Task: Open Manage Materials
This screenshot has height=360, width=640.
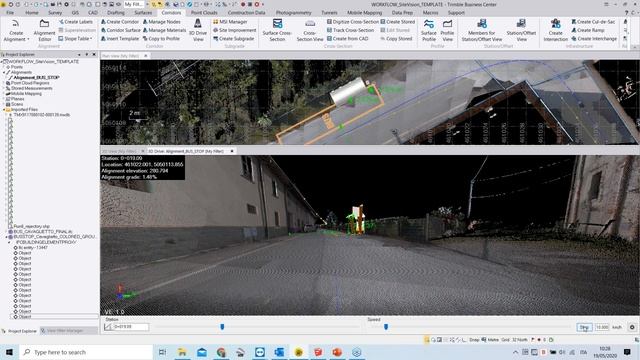Action: [x=164, y=30]
